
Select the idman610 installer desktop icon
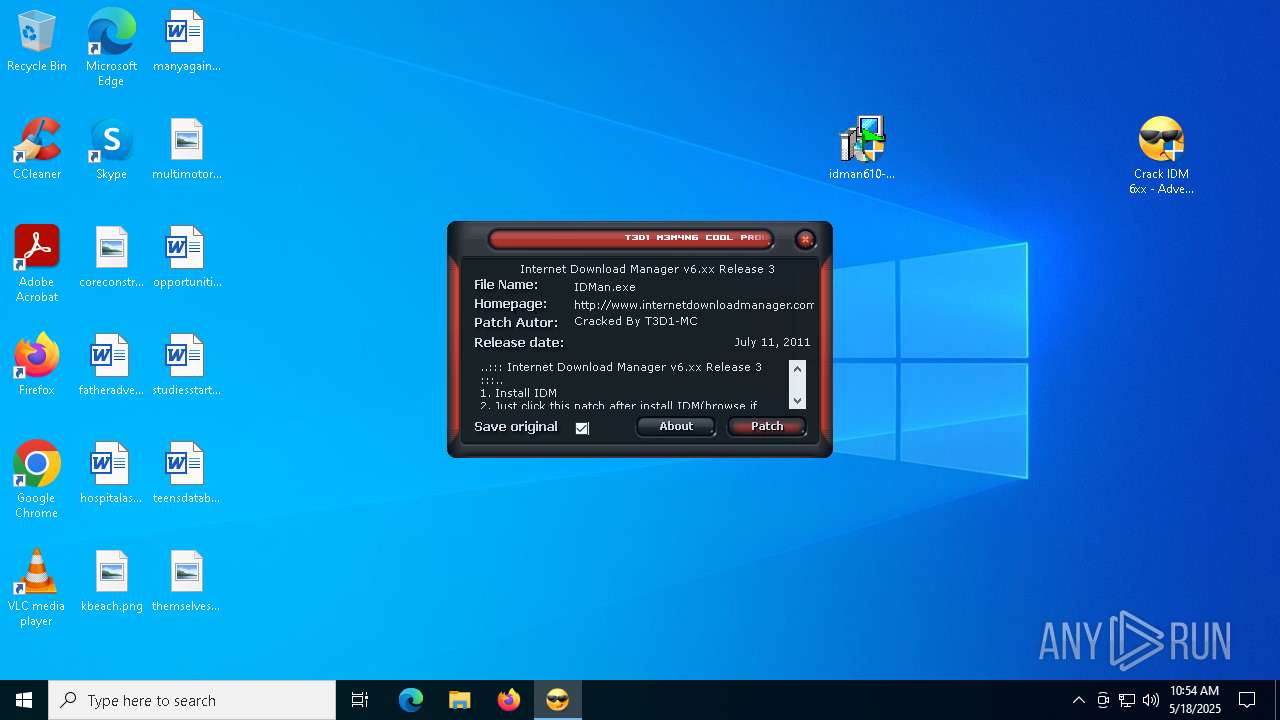pos(861,149)
